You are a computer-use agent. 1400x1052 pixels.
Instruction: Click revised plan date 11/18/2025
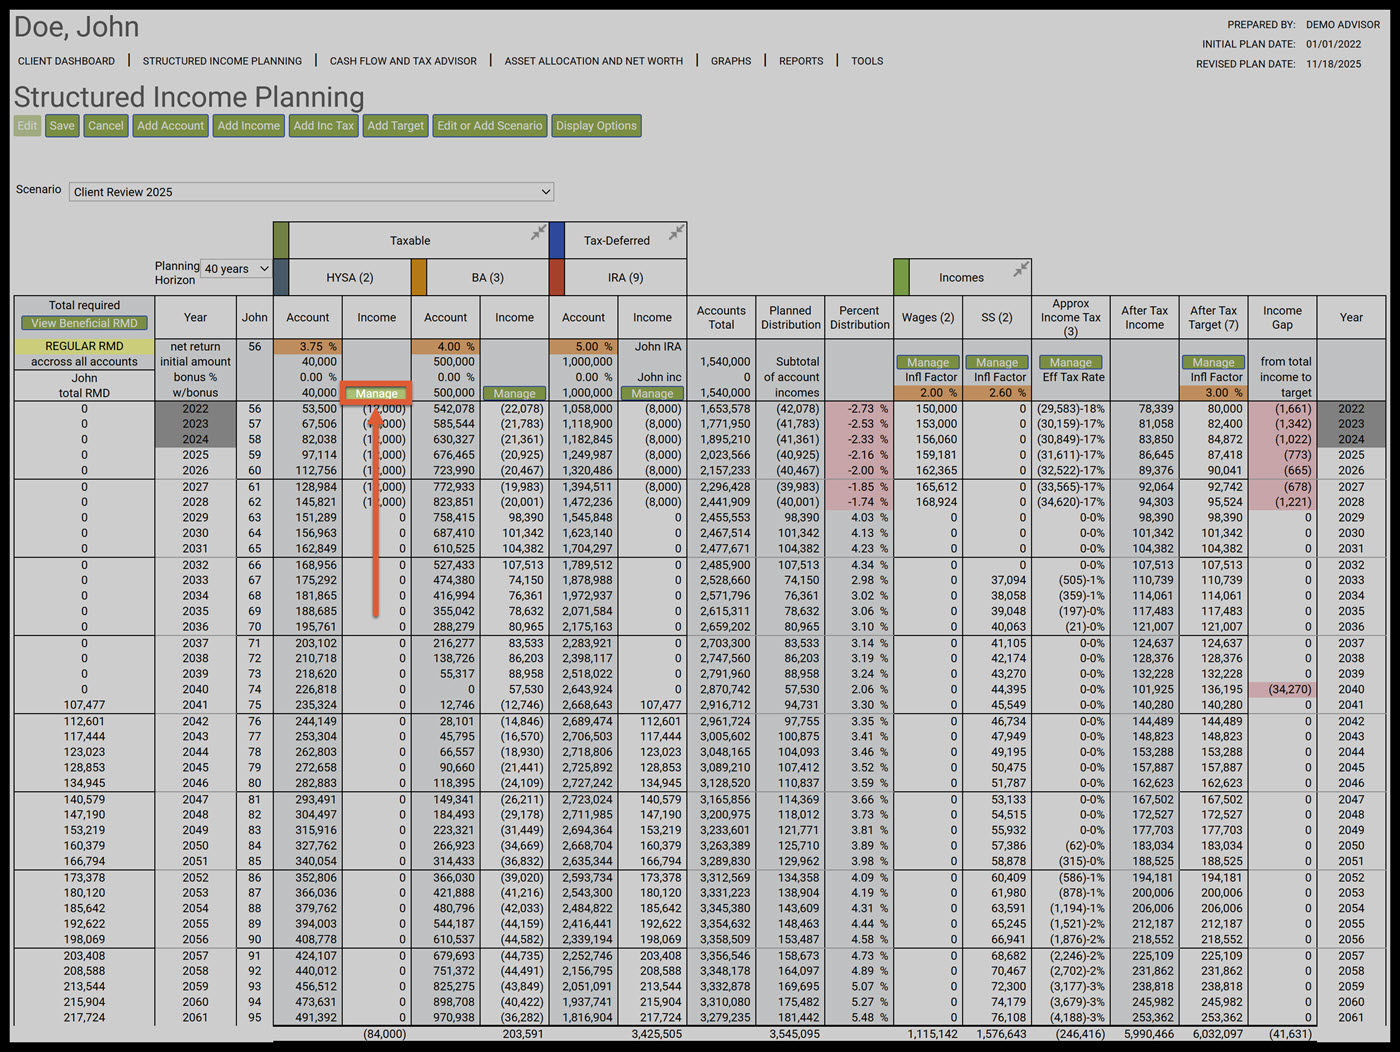point(1334,64)
